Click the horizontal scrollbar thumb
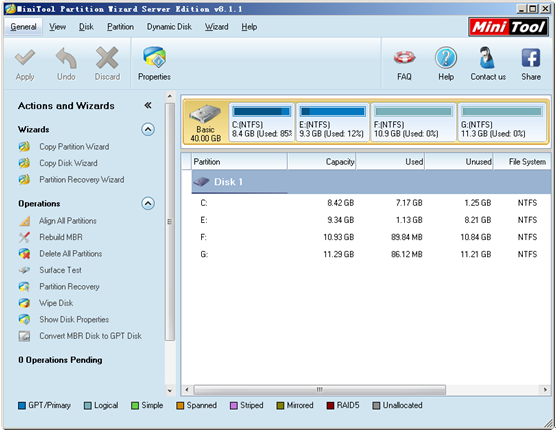Image resolution: width=556 pixels, height=431 pixels. pyautogui.click(x=319, y=390)
